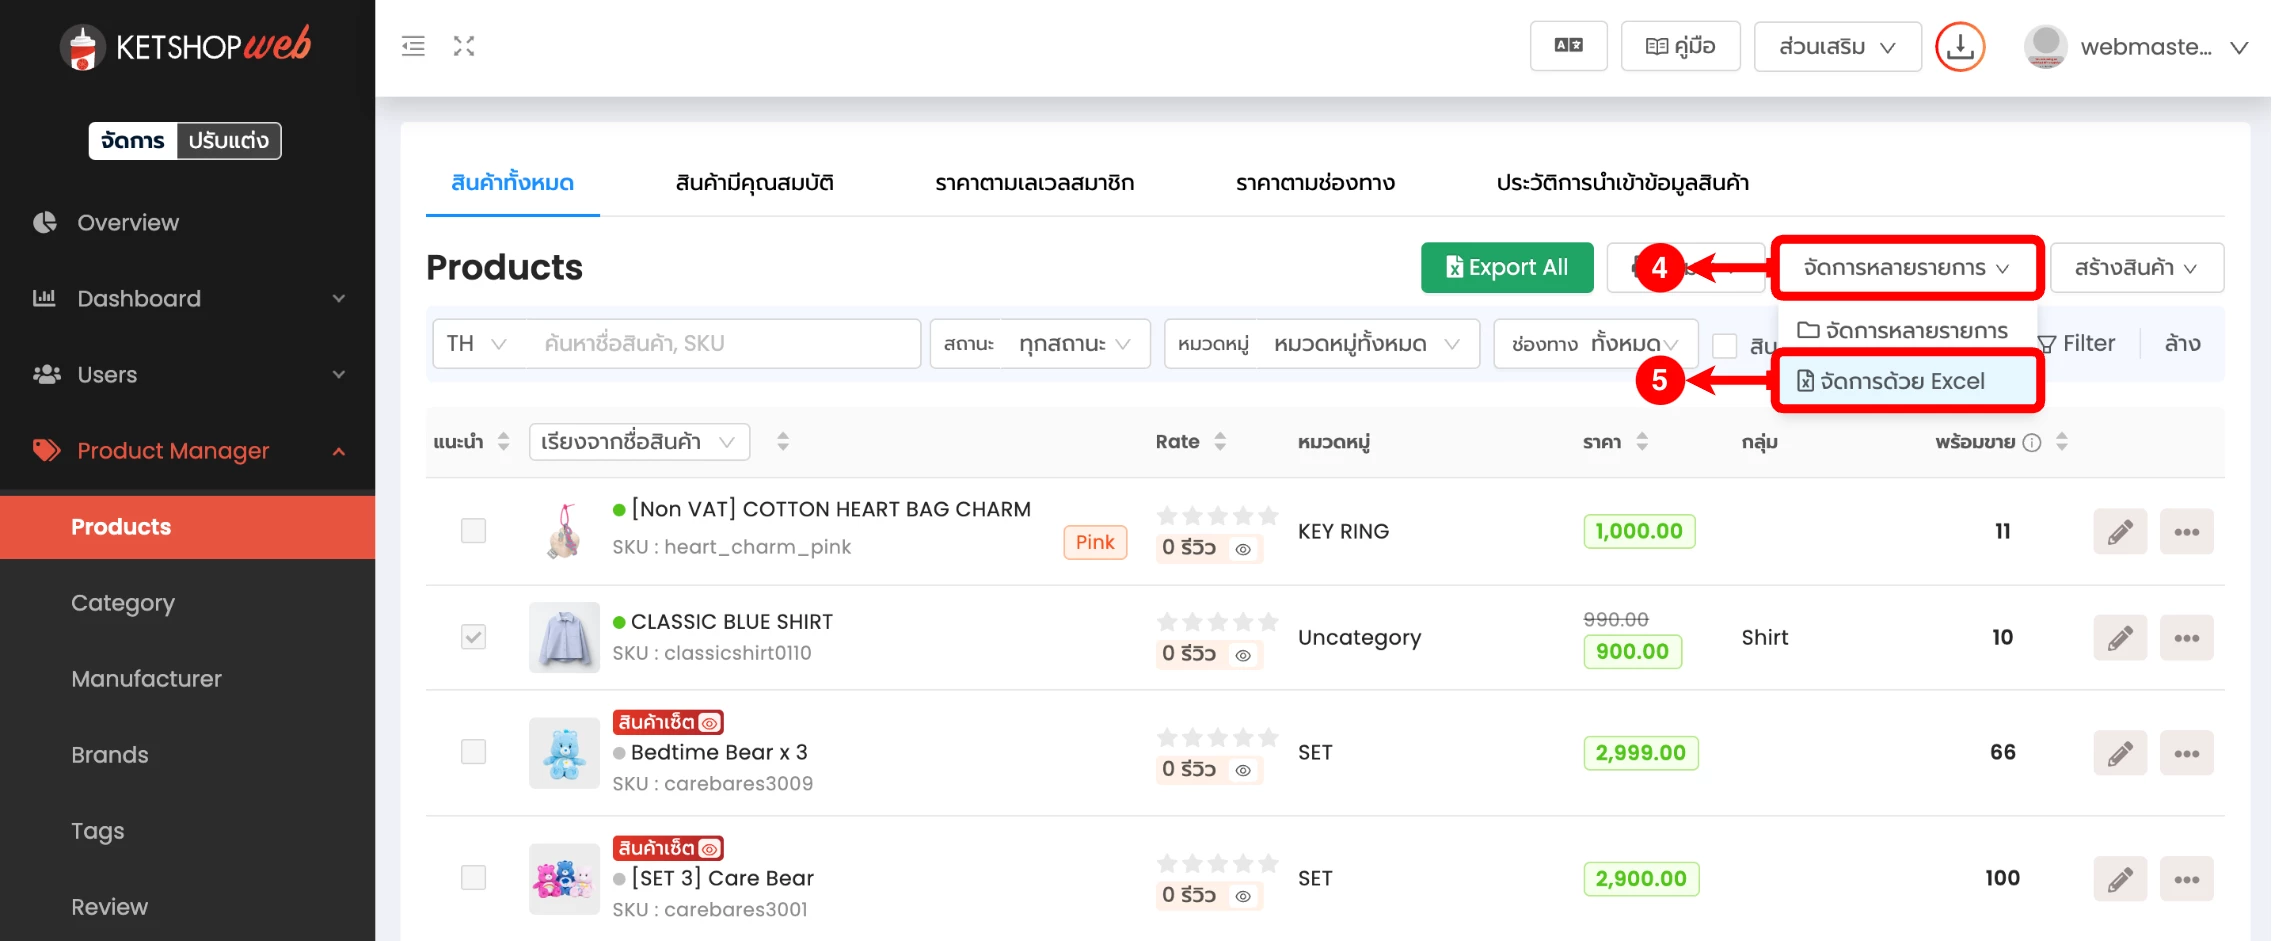Click the language translate icon button

pyautogui.click(x=1568, y=46)
